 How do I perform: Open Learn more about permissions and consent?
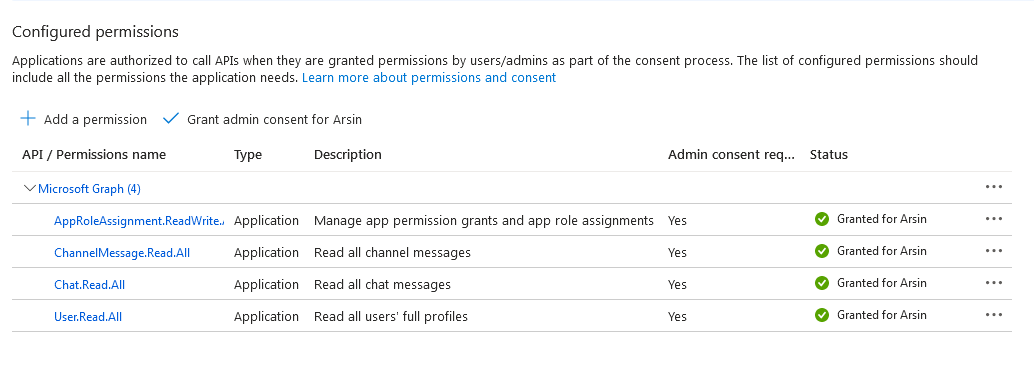pos(429,78)
